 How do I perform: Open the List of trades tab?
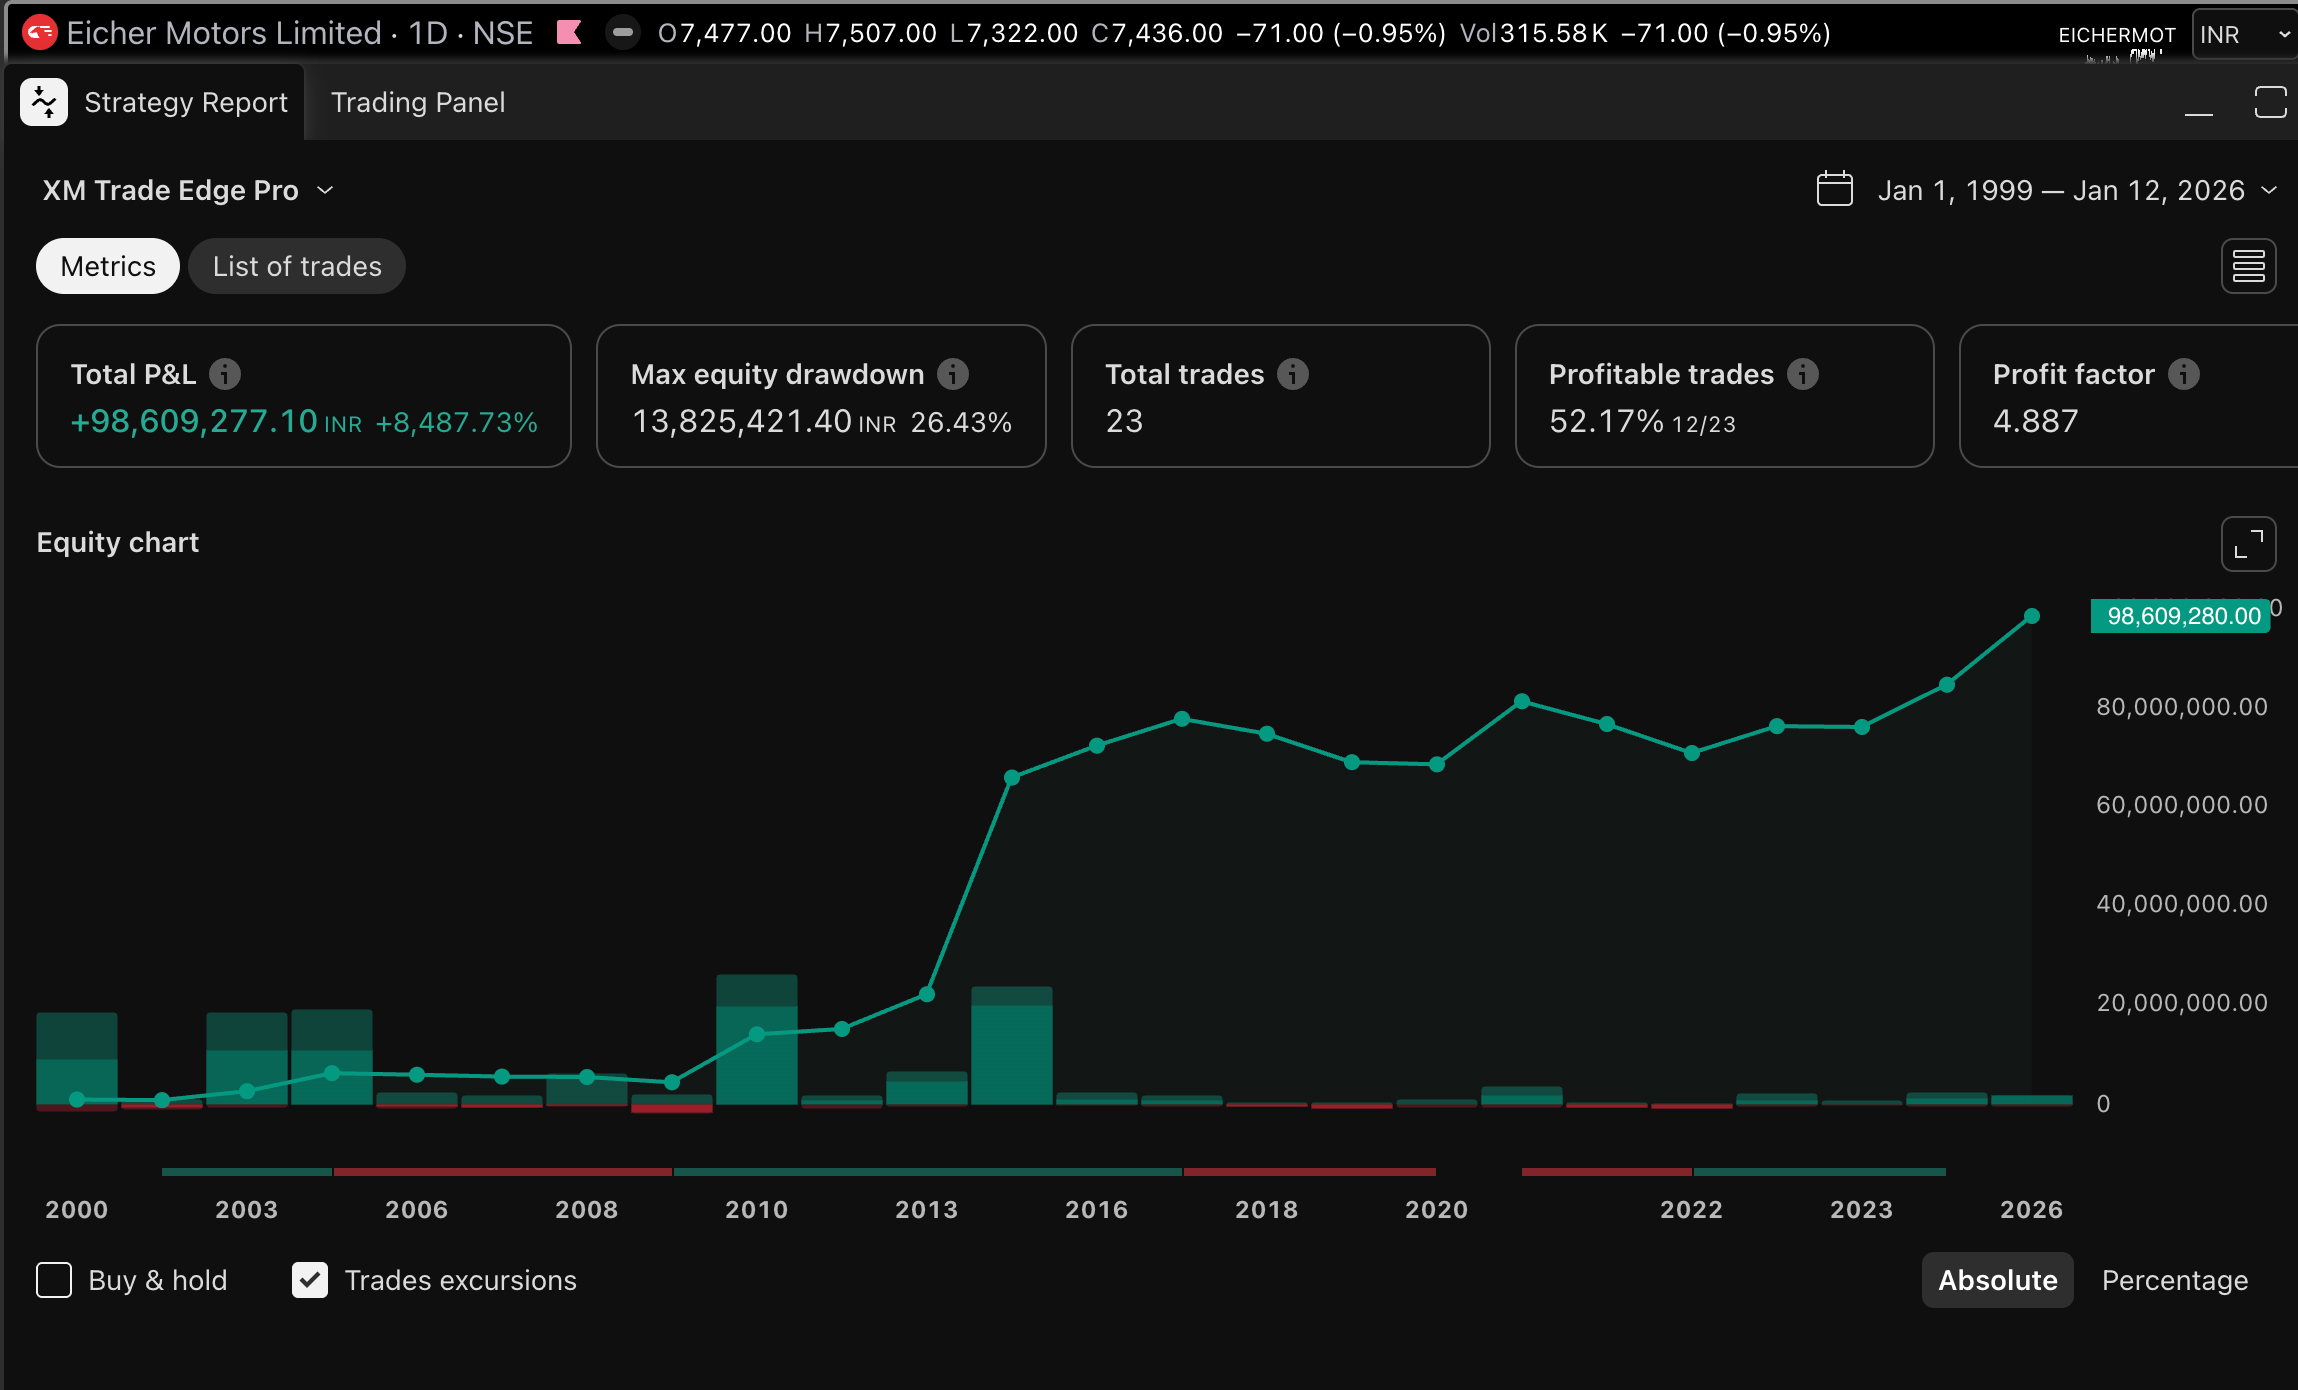click(x=297, y=266)
